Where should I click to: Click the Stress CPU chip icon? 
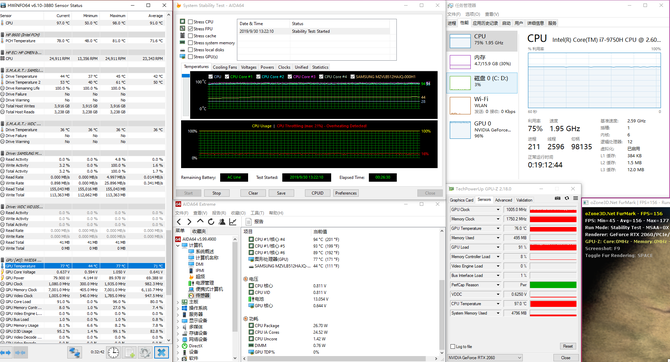[182, 21]
